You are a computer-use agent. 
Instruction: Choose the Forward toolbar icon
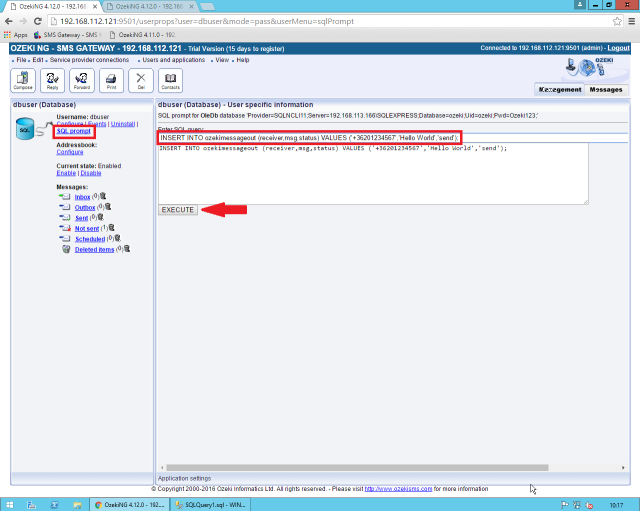point(82,80)
